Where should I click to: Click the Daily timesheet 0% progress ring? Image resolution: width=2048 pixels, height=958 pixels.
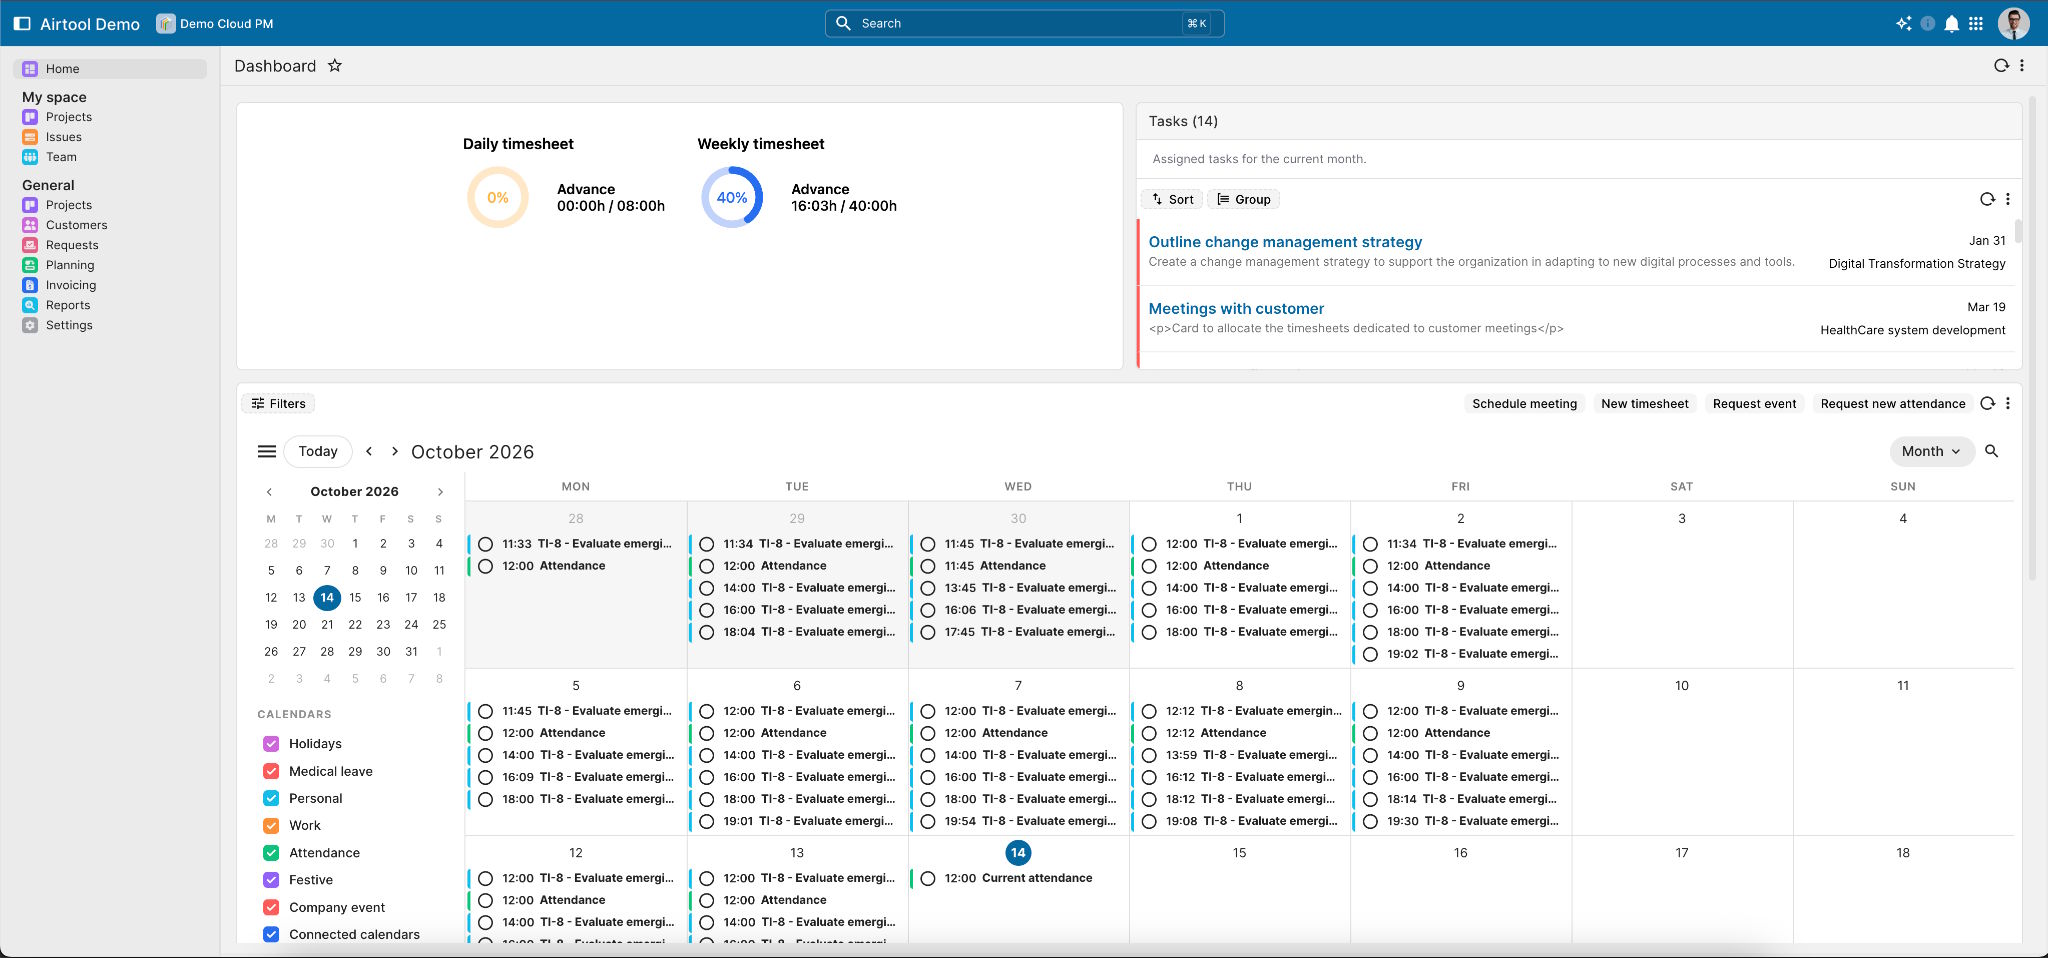click(498, 197)
